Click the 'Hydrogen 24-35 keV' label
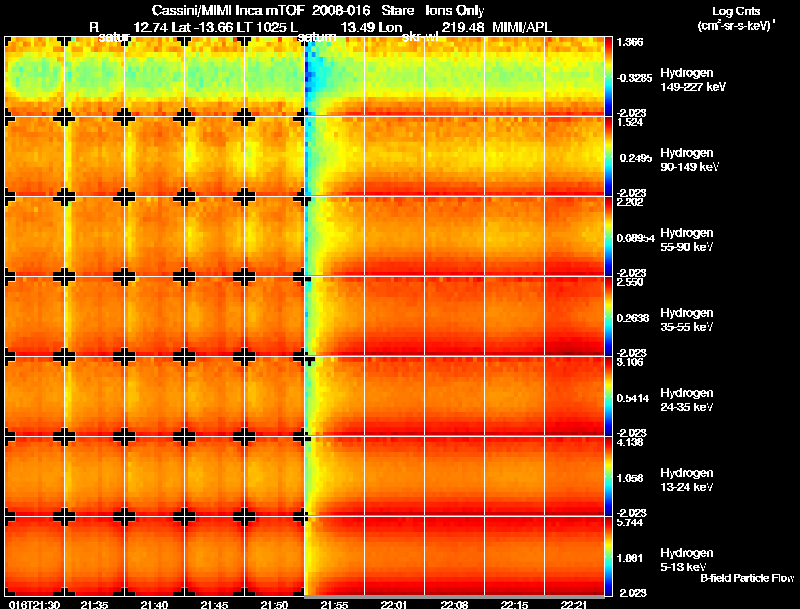 pyautogui.click(x=687, y=400)
